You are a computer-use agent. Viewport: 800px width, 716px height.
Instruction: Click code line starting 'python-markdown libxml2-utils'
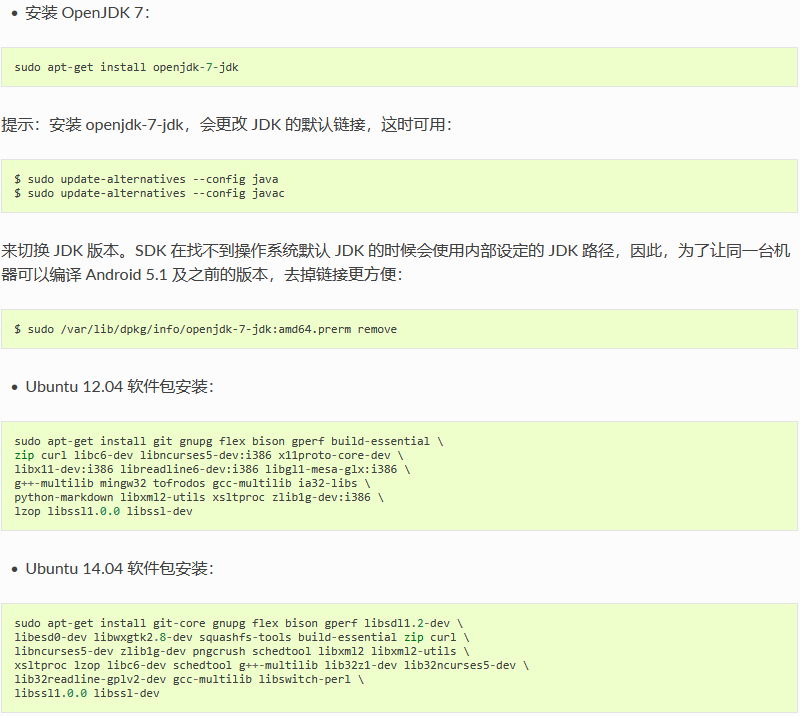(199, 497)
